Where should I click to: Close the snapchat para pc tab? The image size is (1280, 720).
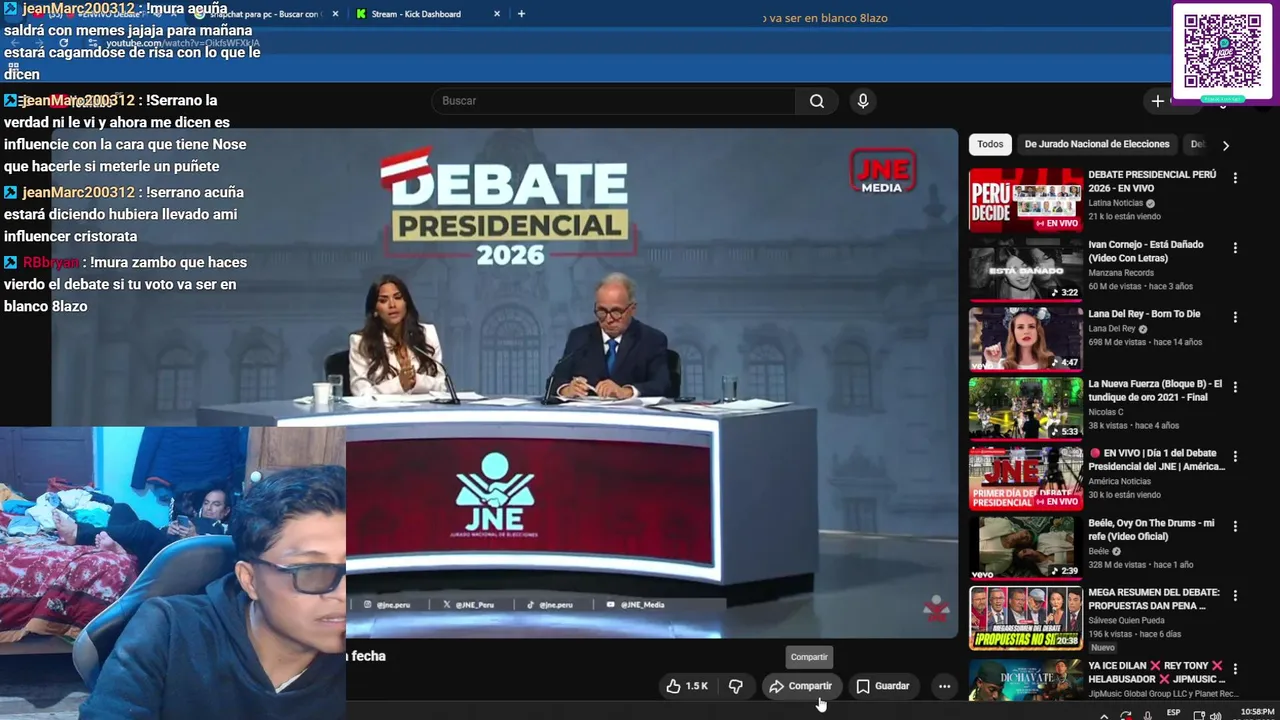335,14
